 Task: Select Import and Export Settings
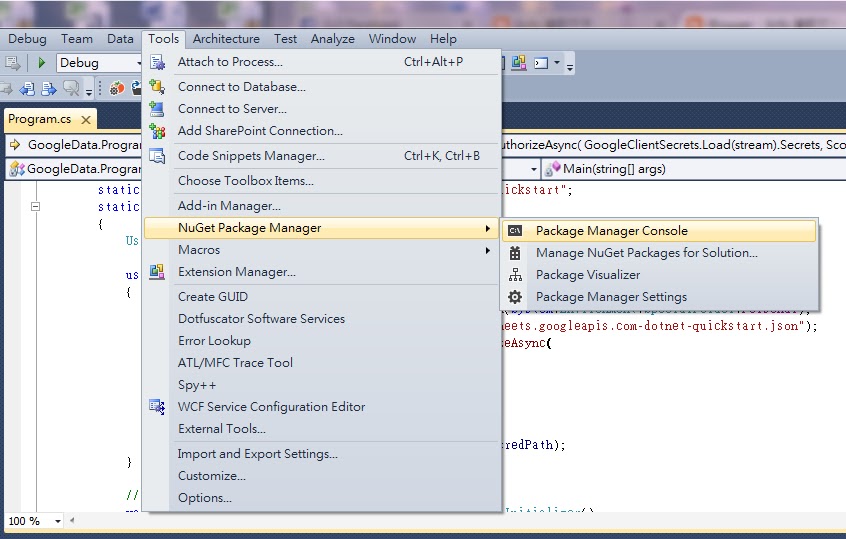click(322, 454)
